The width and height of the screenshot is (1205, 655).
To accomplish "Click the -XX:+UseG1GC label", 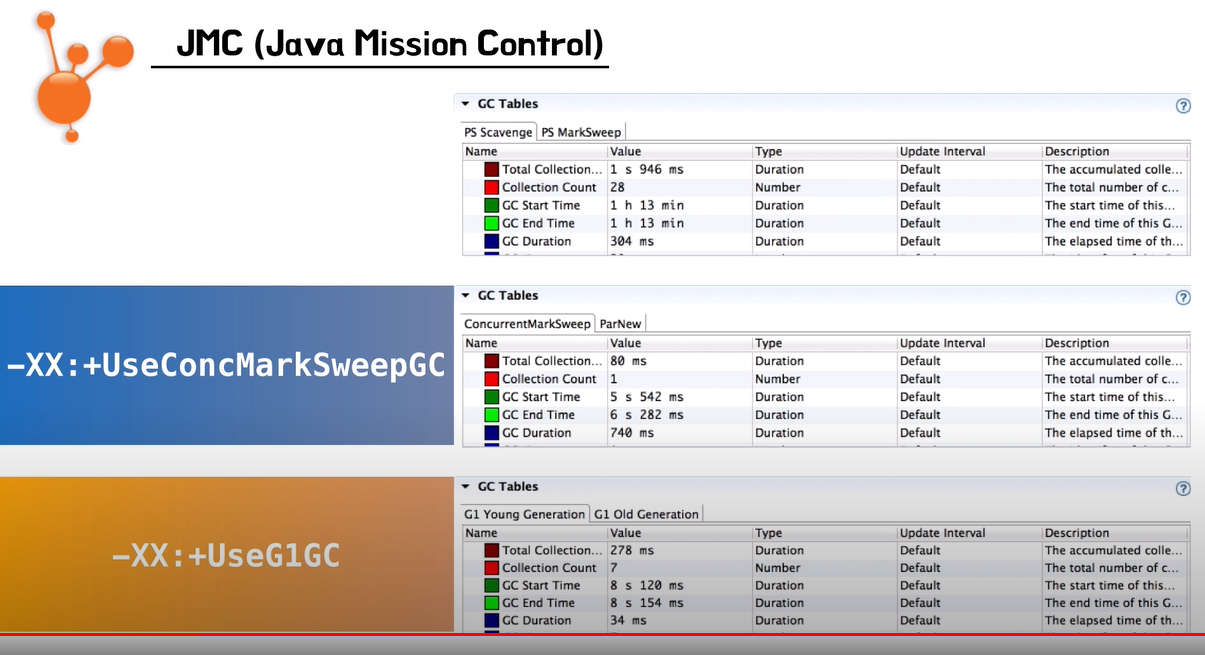I will pos(226,555).
